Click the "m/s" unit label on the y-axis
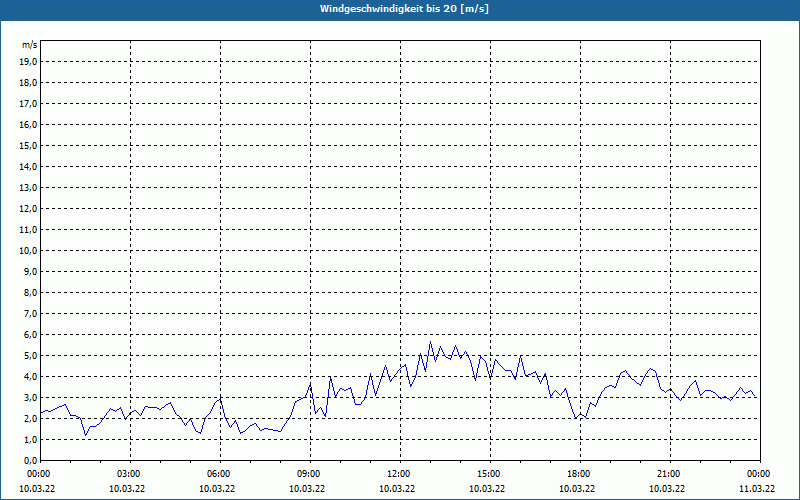The image size is (800, 500). pos(30,45)
